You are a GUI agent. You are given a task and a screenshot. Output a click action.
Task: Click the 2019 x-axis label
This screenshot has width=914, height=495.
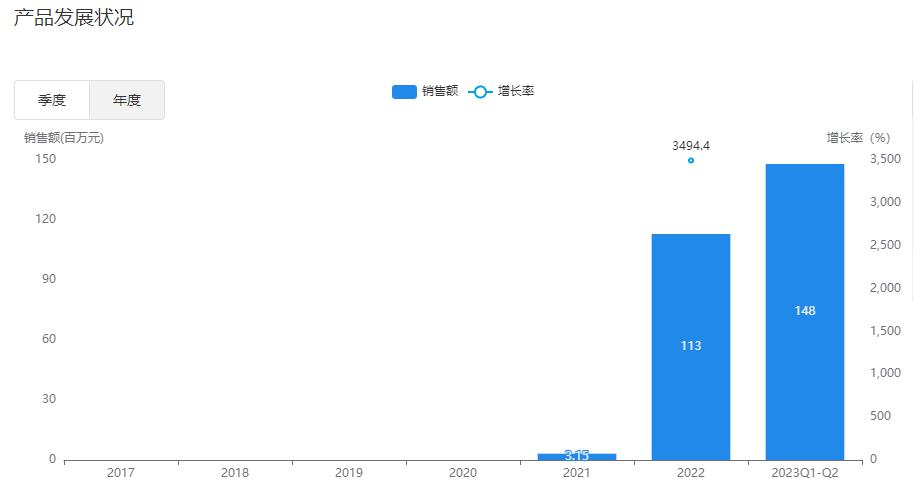pyautogui.click(x=349, y=473)
